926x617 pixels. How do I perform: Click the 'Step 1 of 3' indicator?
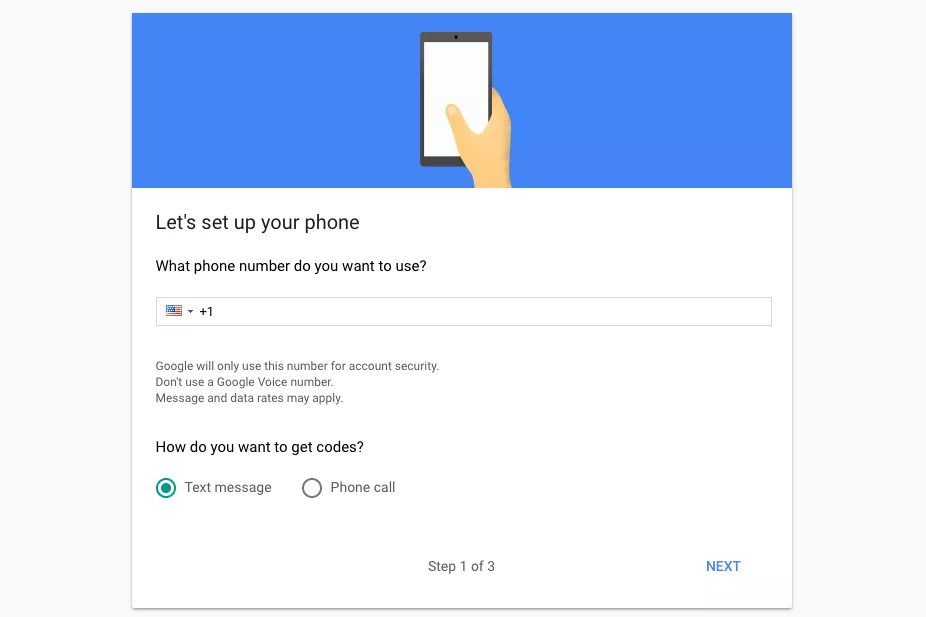(461, 566)
